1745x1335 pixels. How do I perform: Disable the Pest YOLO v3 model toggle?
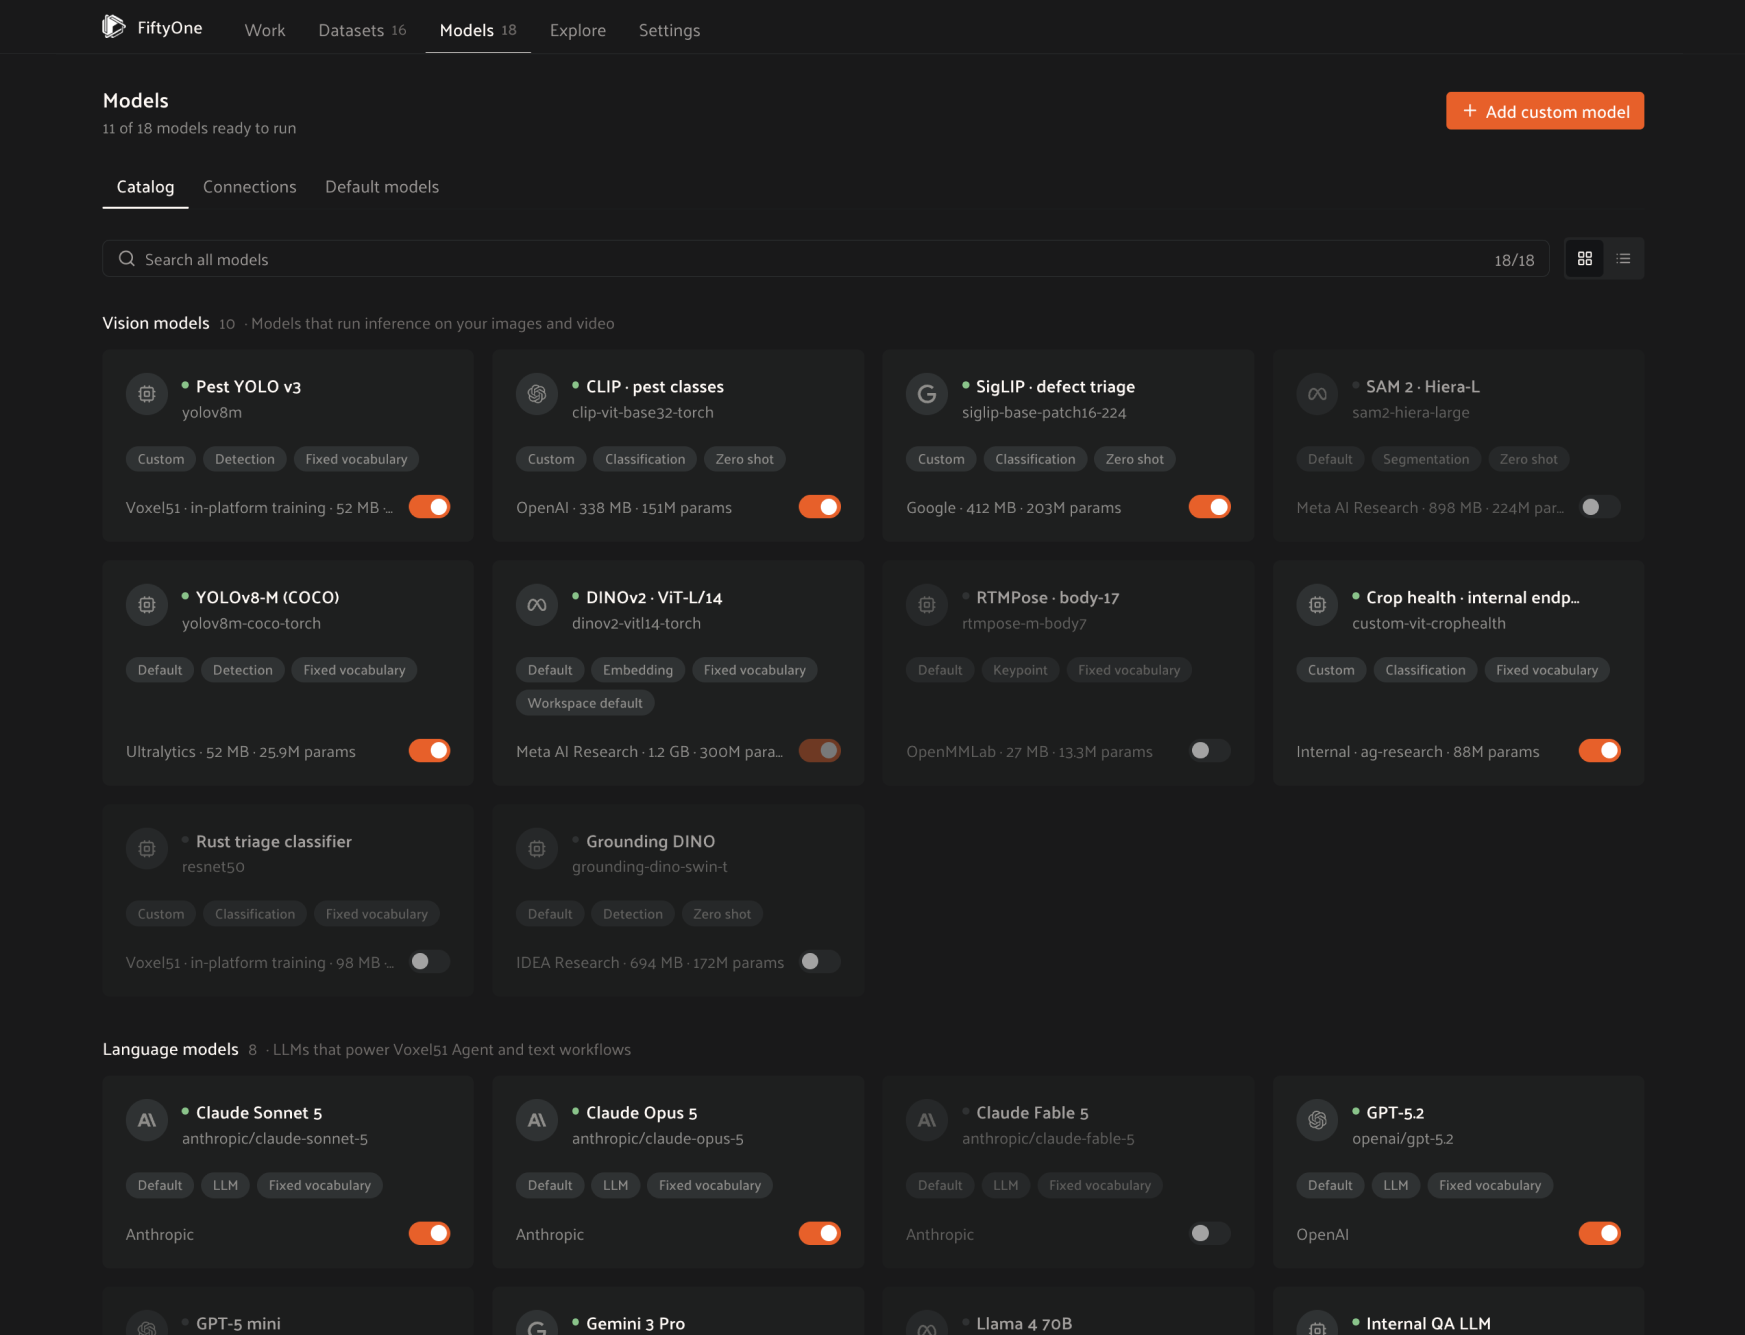pyautogui.click(x=430, y=507)
